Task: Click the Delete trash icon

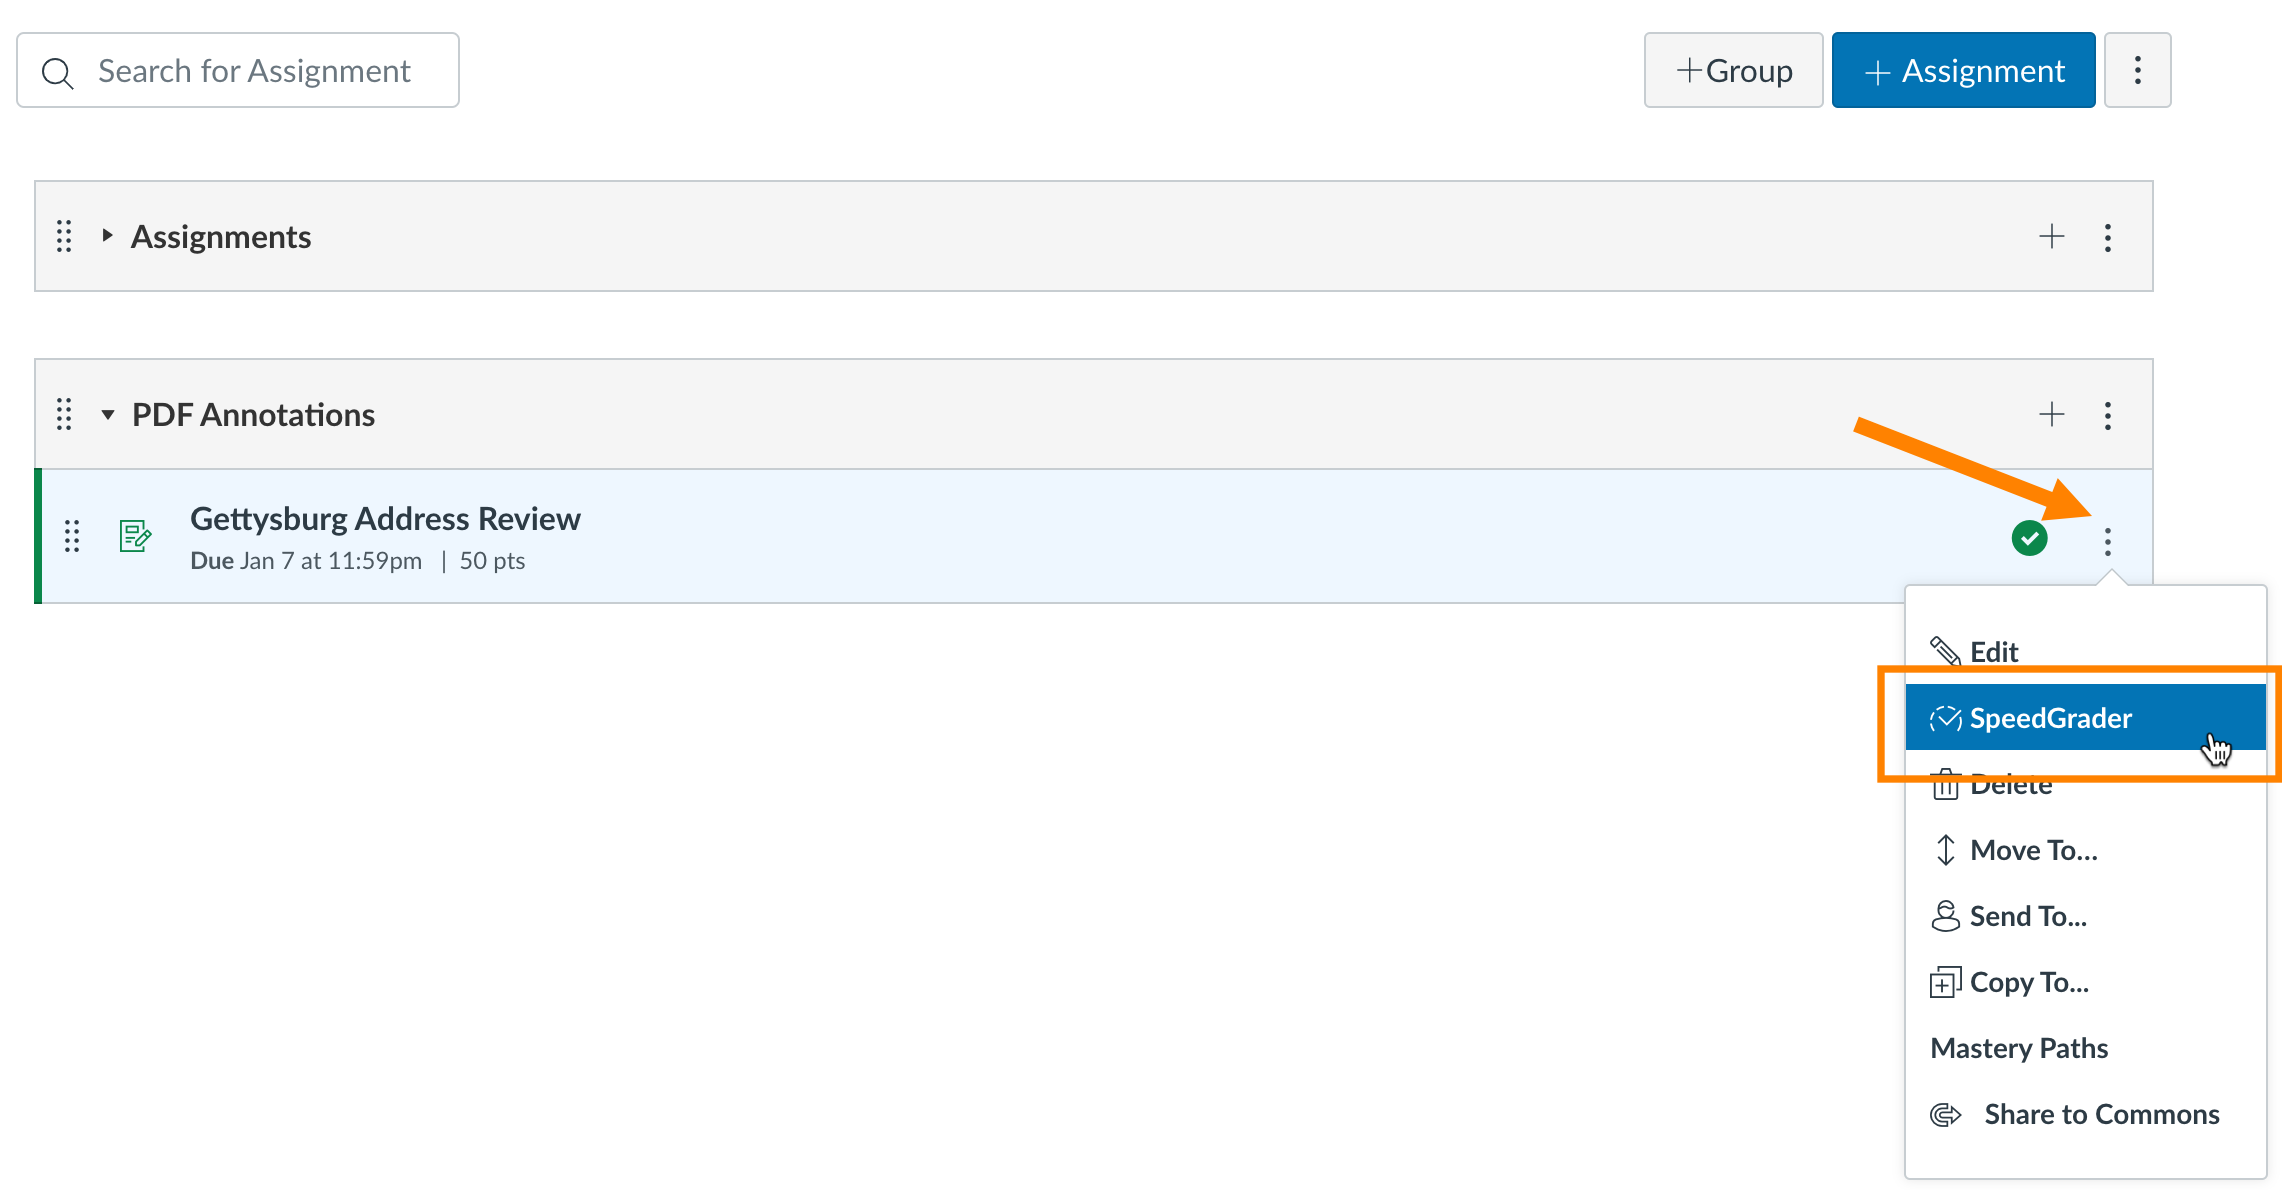Action: point(1945,784)
